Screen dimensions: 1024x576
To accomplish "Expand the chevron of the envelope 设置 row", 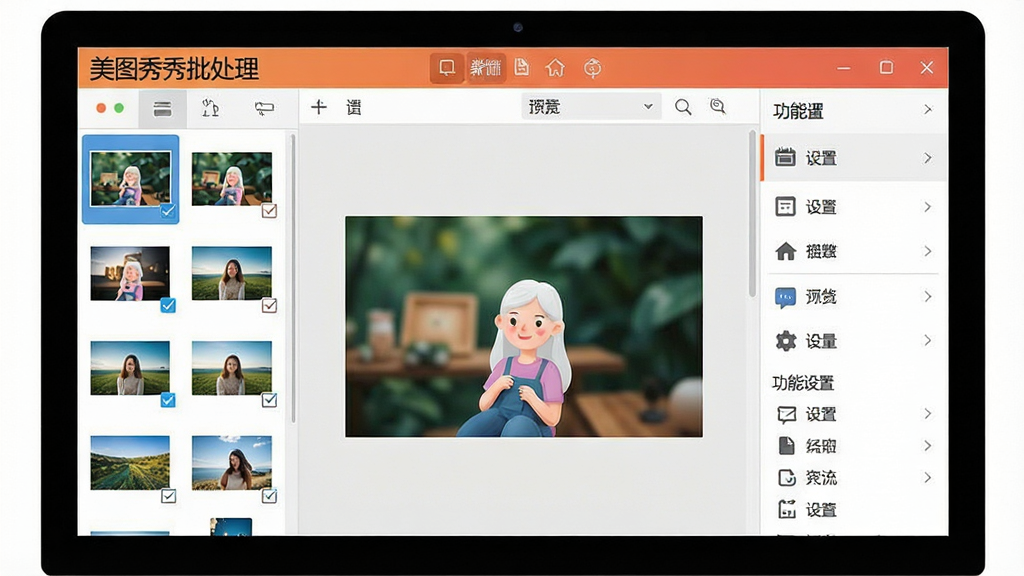I will click(928, 413).
